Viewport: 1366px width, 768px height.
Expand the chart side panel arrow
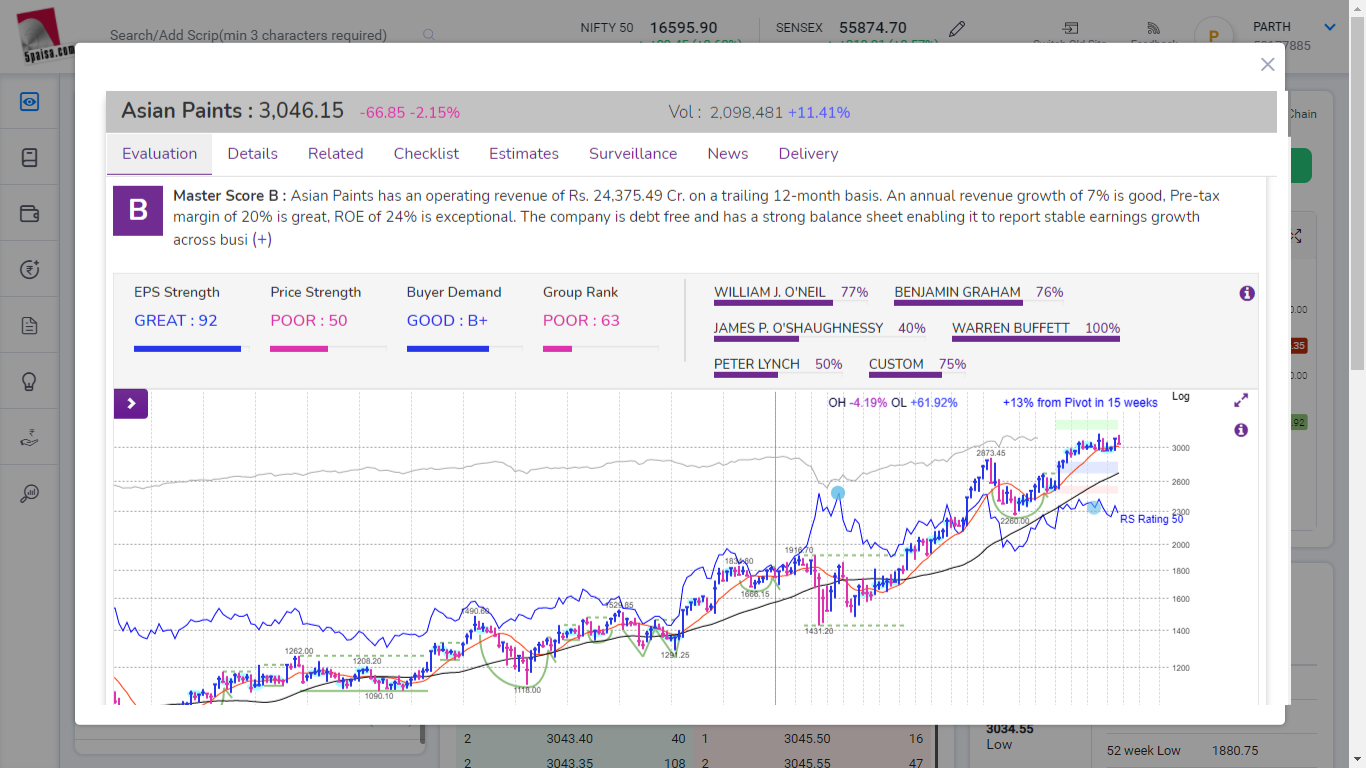pyautogui.click(x=131, y=404)
